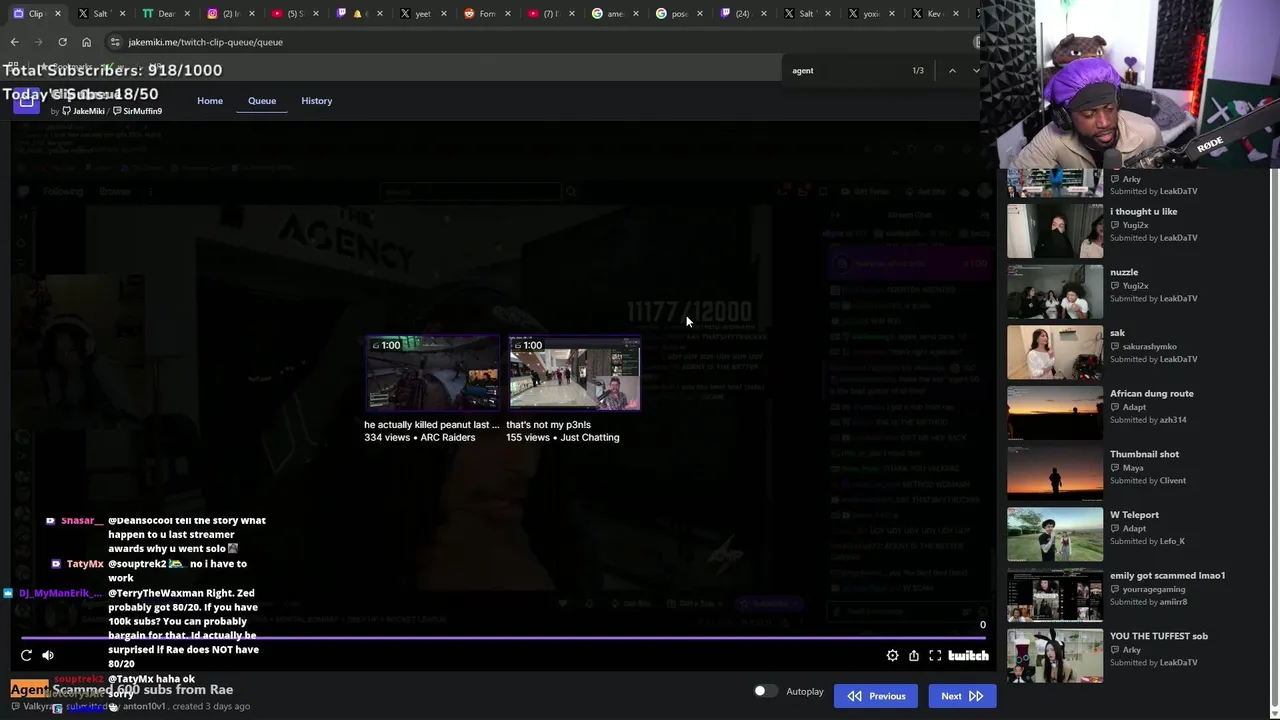Click the 'African dung route' clip title
The height and width of the screenshot is (720, 1280).
pos(1151,394)
